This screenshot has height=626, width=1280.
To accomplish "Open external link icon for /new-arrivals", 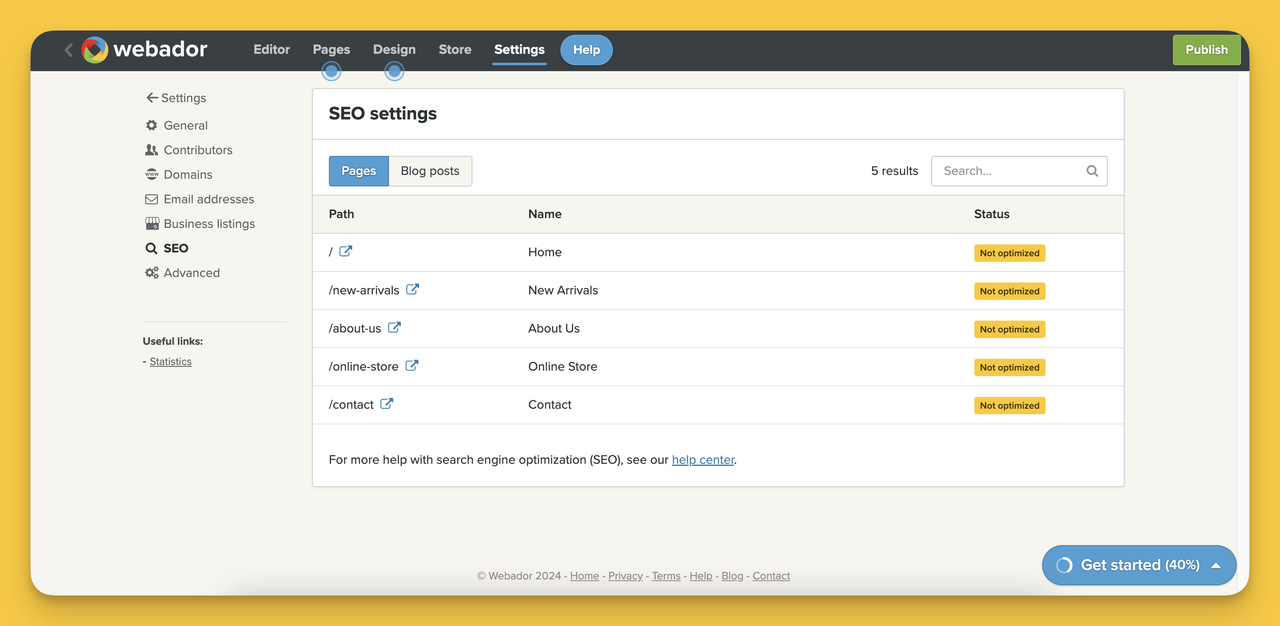I will [412, 290].
